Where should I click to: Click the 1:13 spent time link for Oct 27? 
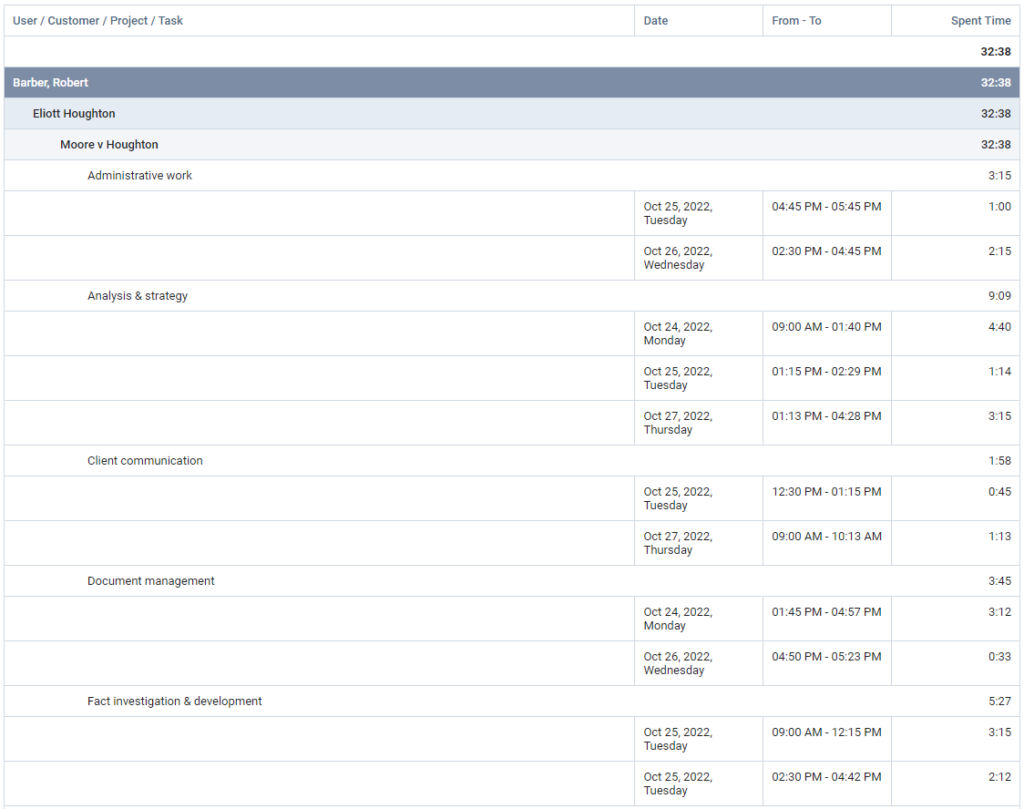point(1001,536)
